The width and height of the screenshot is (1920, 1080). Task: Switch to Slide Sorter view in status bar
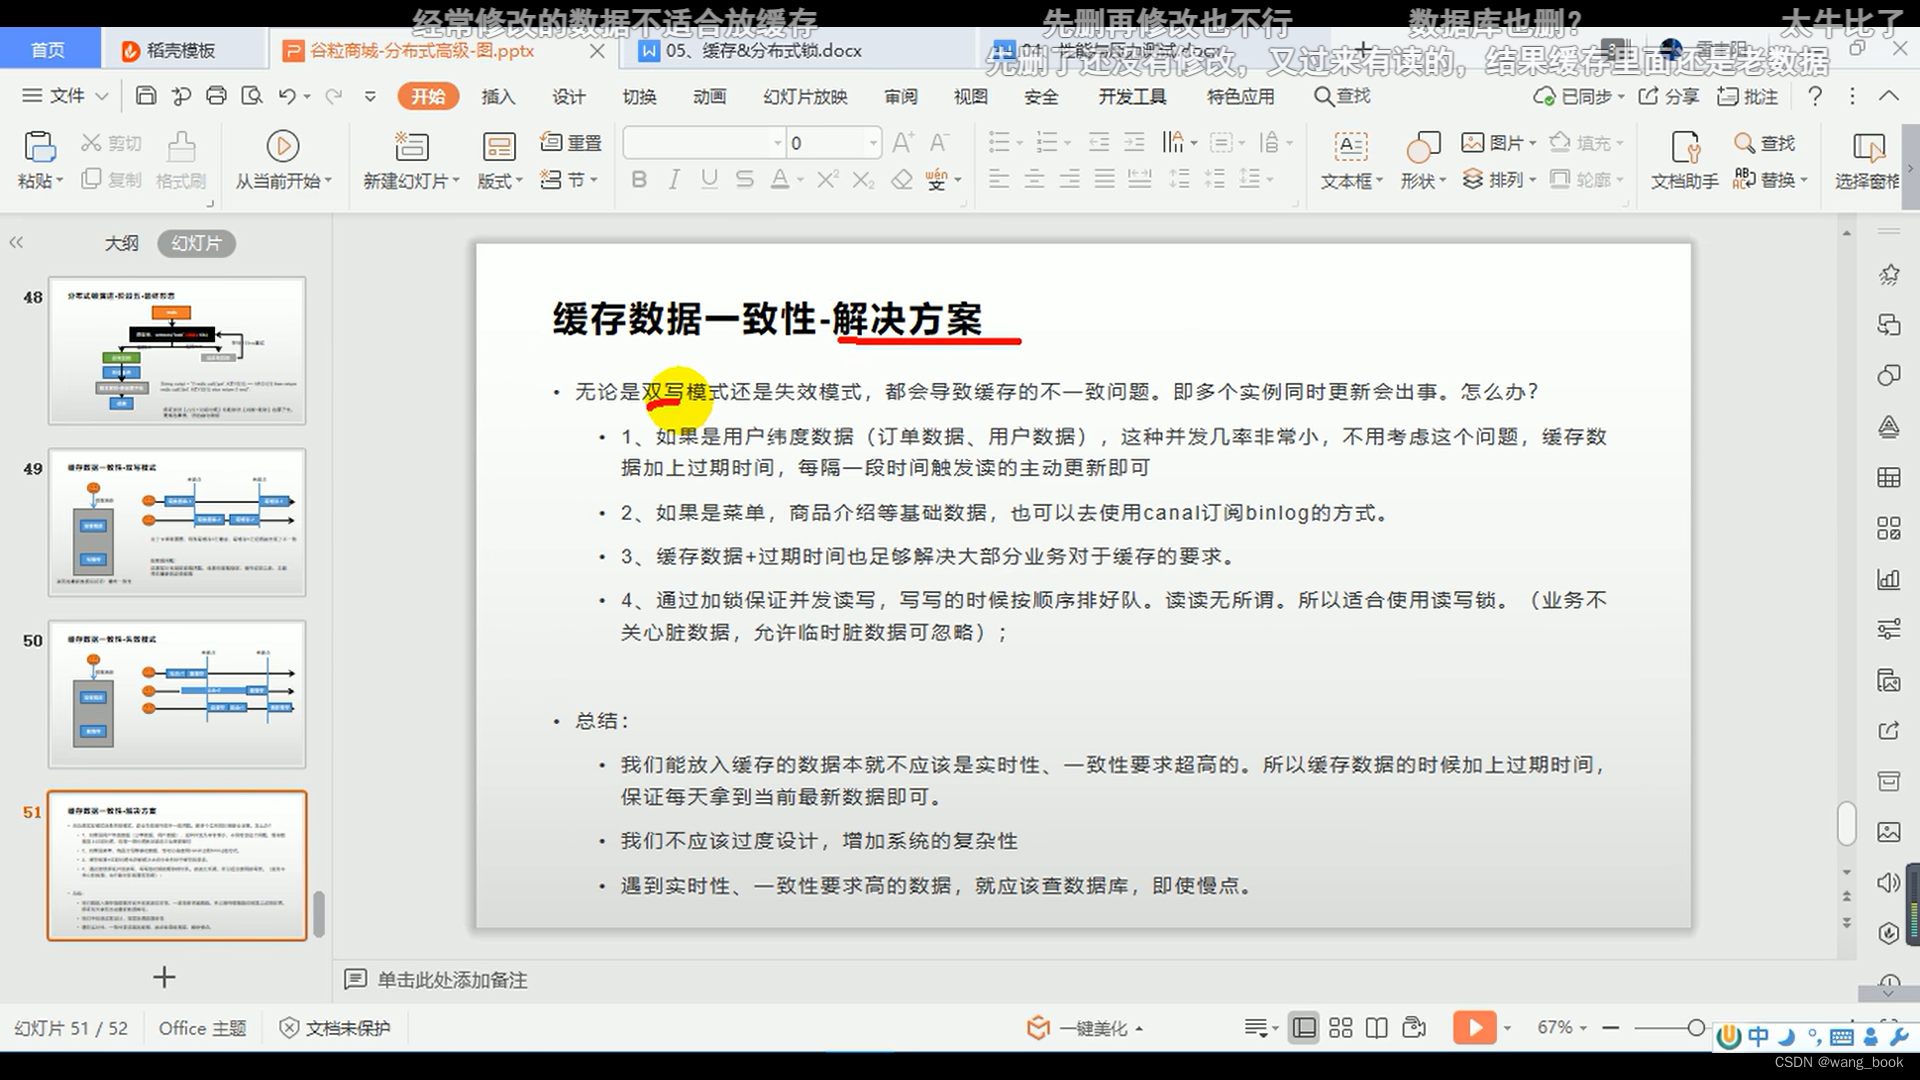tap(1341, 1028)
